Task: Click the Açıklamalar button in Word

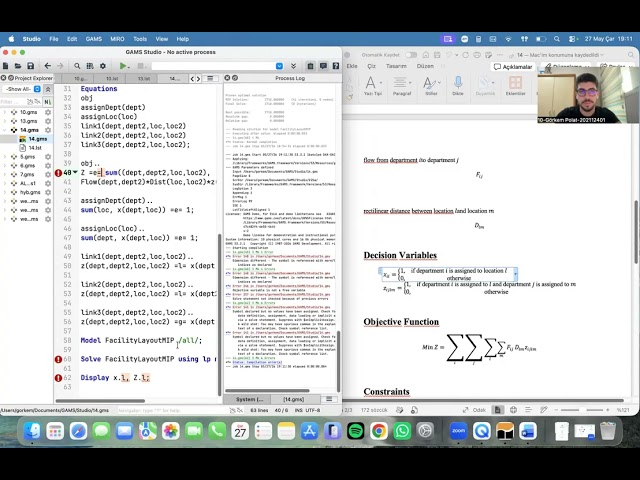Action: tap(513, 67)
